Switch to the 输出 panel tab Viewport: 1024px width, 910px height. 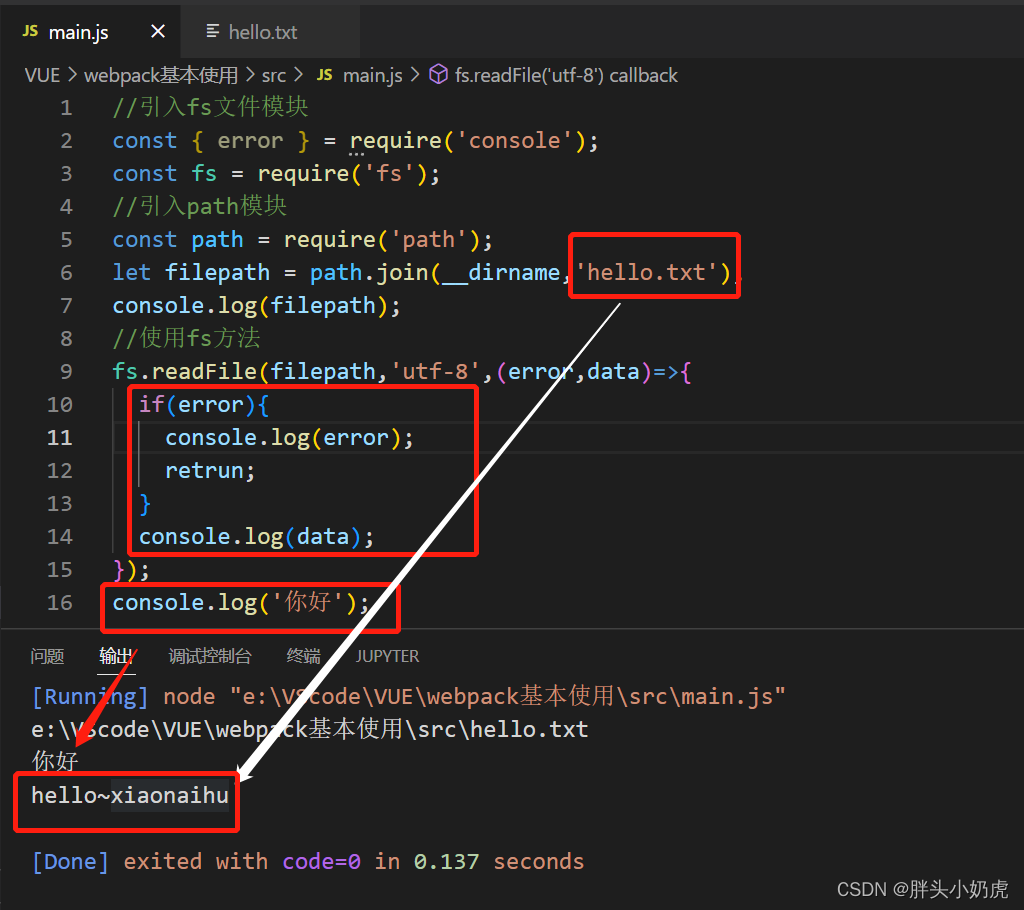click(x=114, y=656)
